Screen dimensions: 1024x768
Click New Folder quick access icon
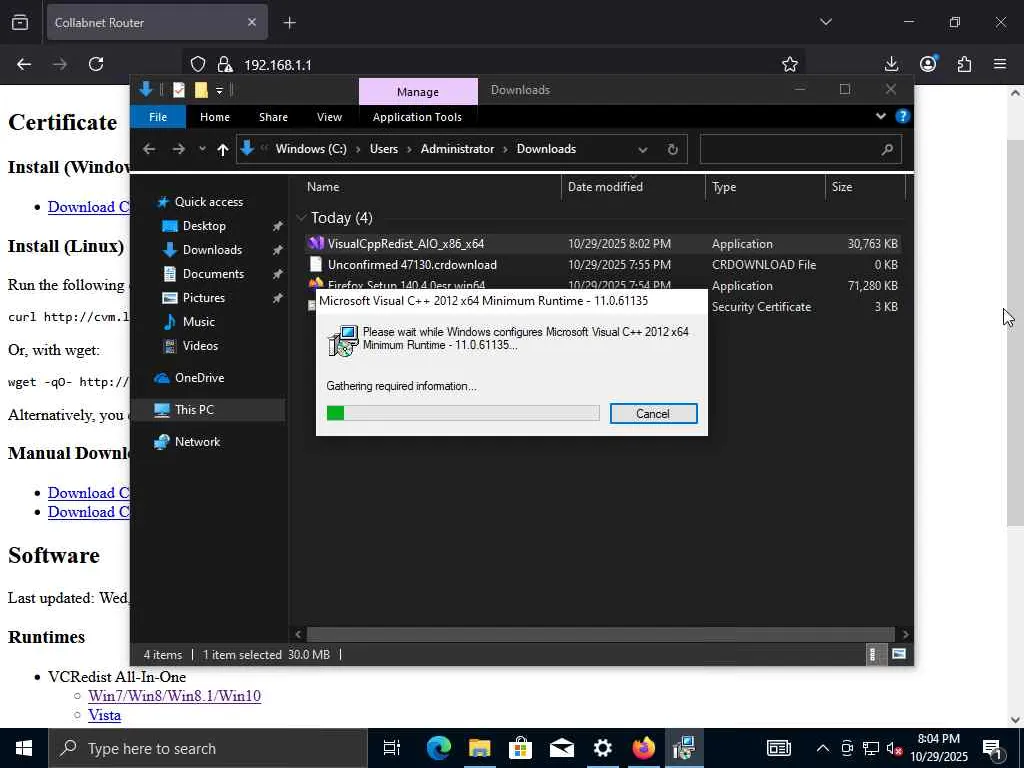pos(200,90)
